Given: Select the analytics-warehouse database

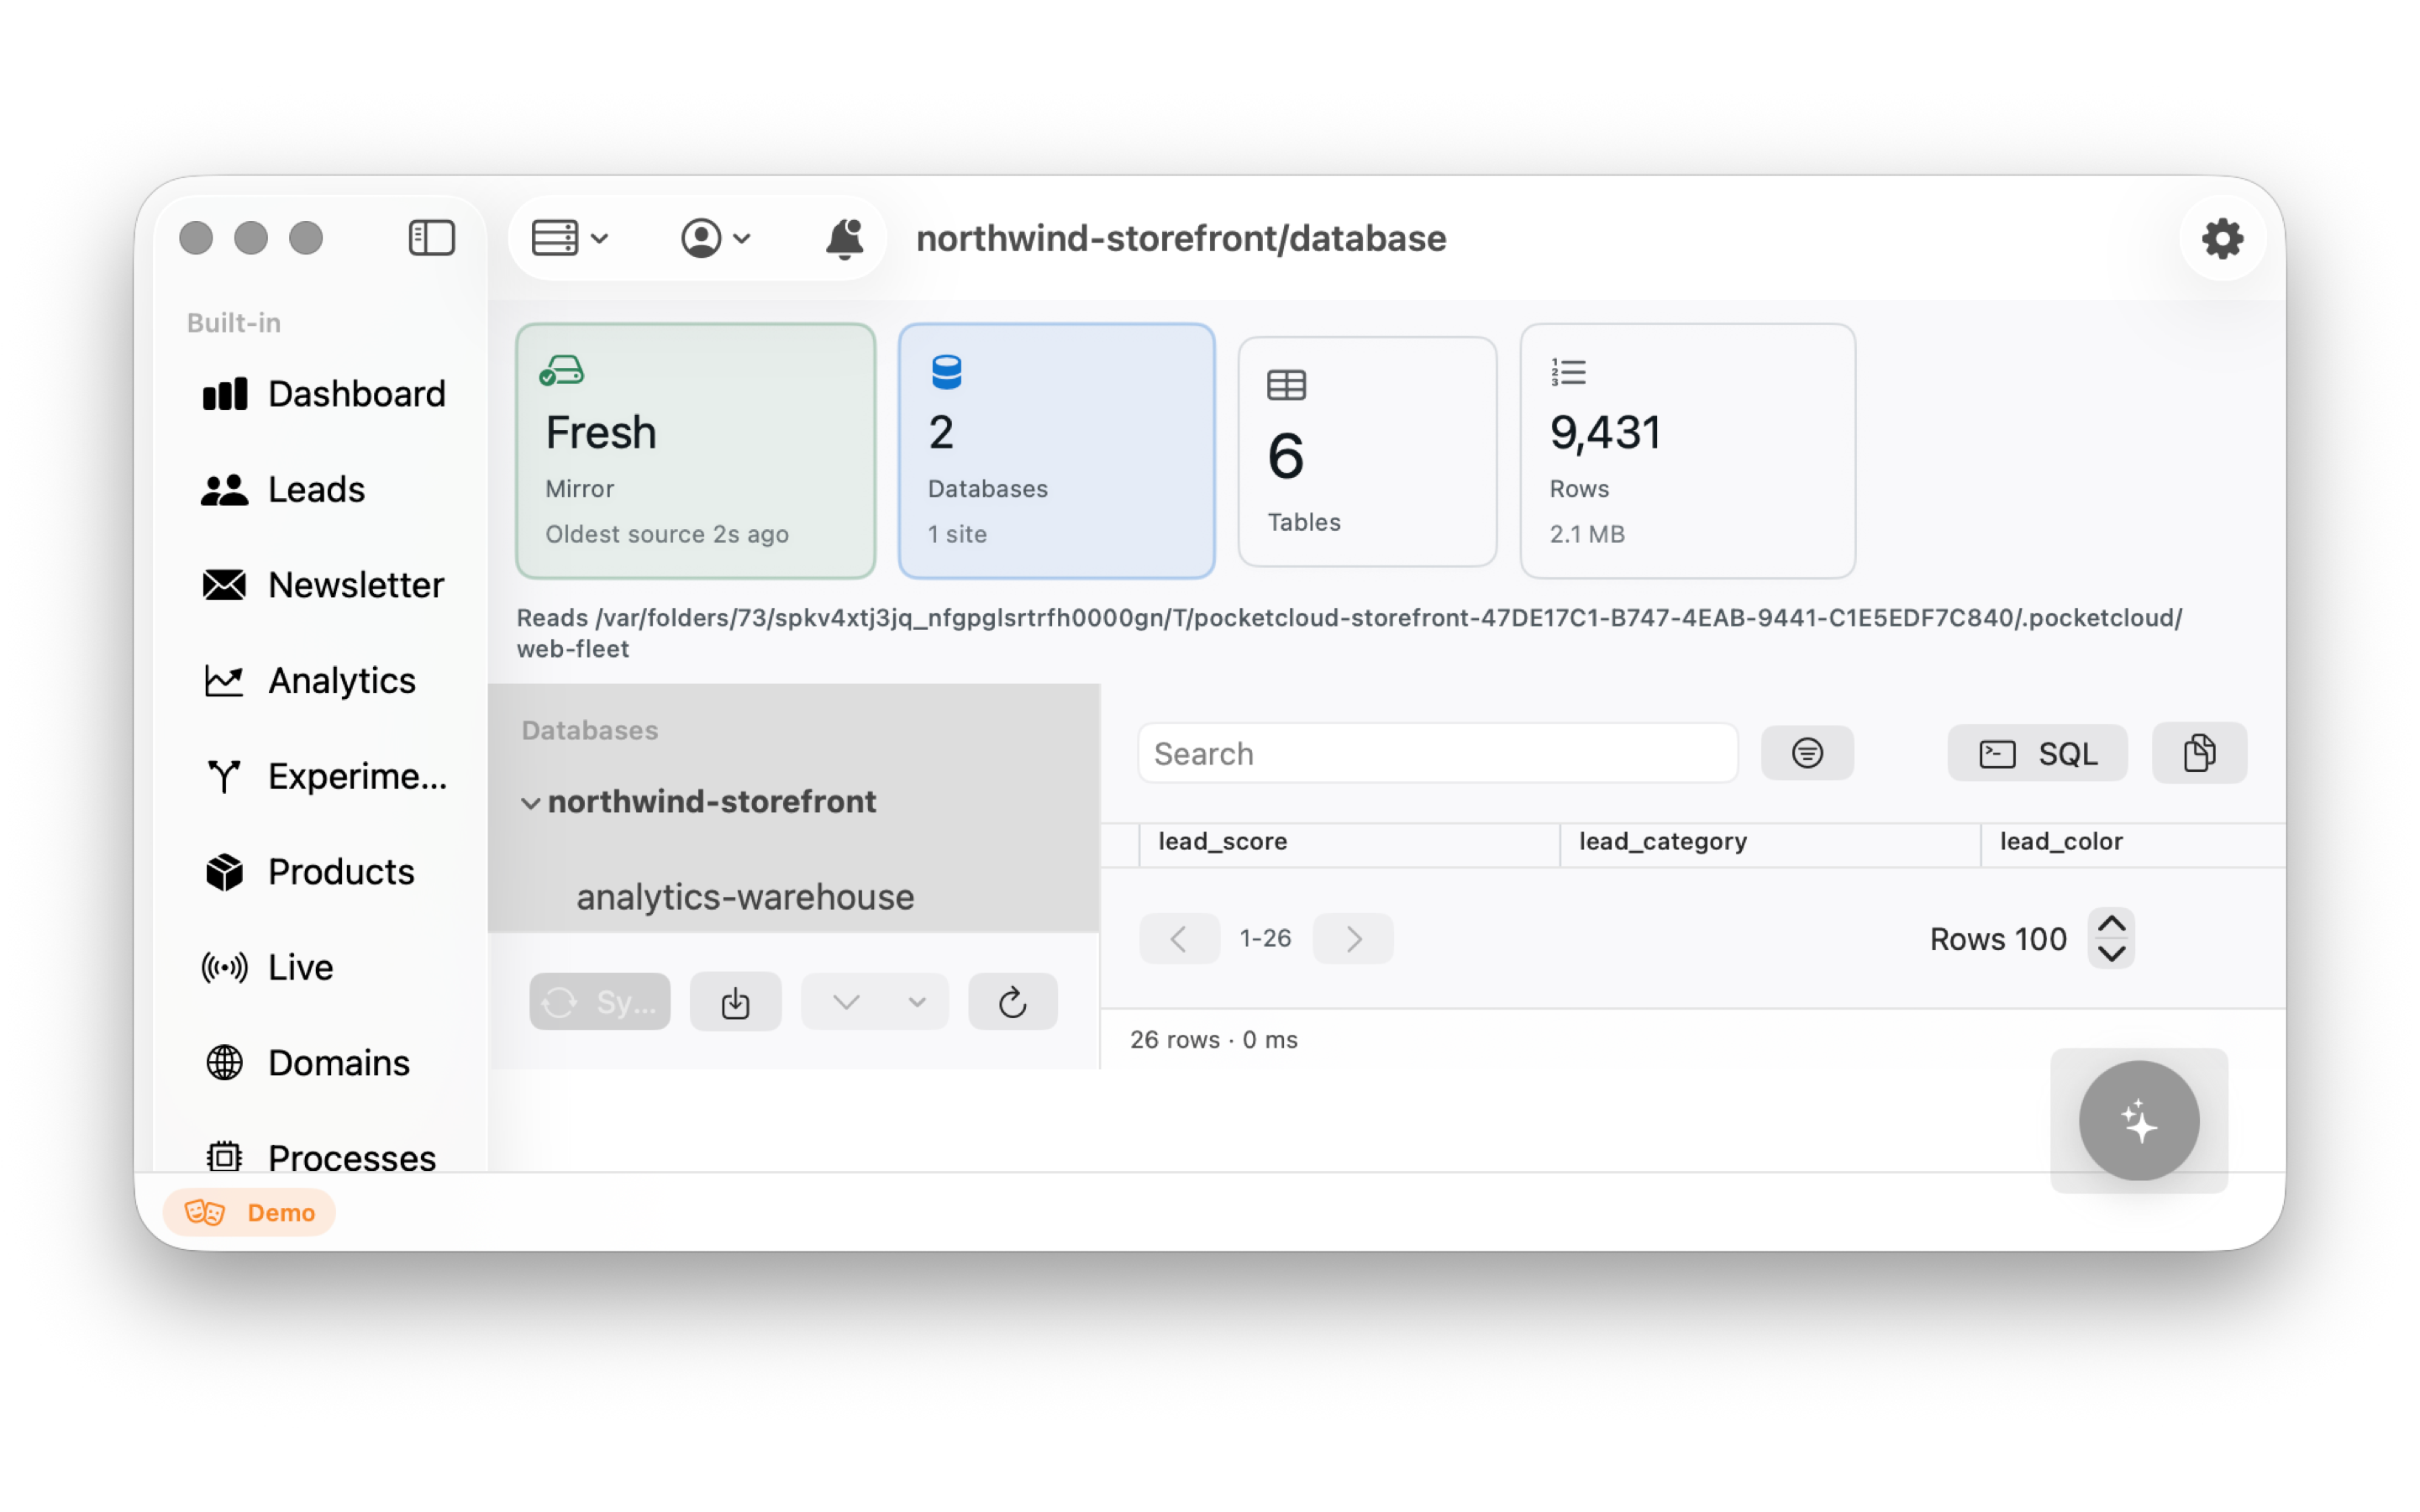Looking at the screenshot, I should point(745,897).
